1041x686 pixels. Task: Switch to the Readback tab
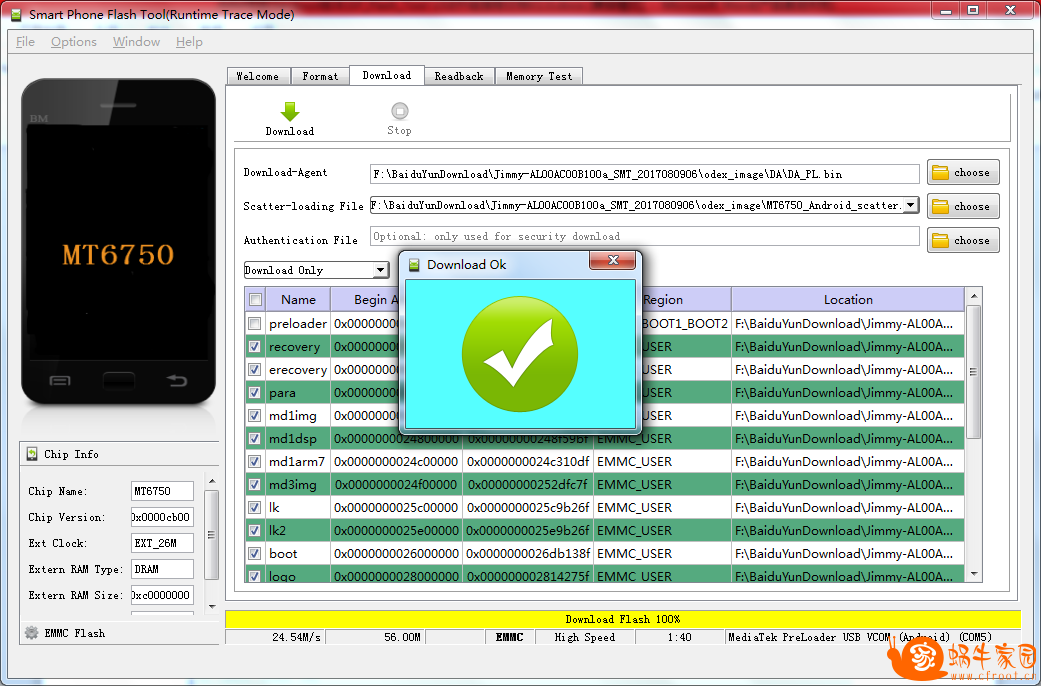(x=459, y=76)
